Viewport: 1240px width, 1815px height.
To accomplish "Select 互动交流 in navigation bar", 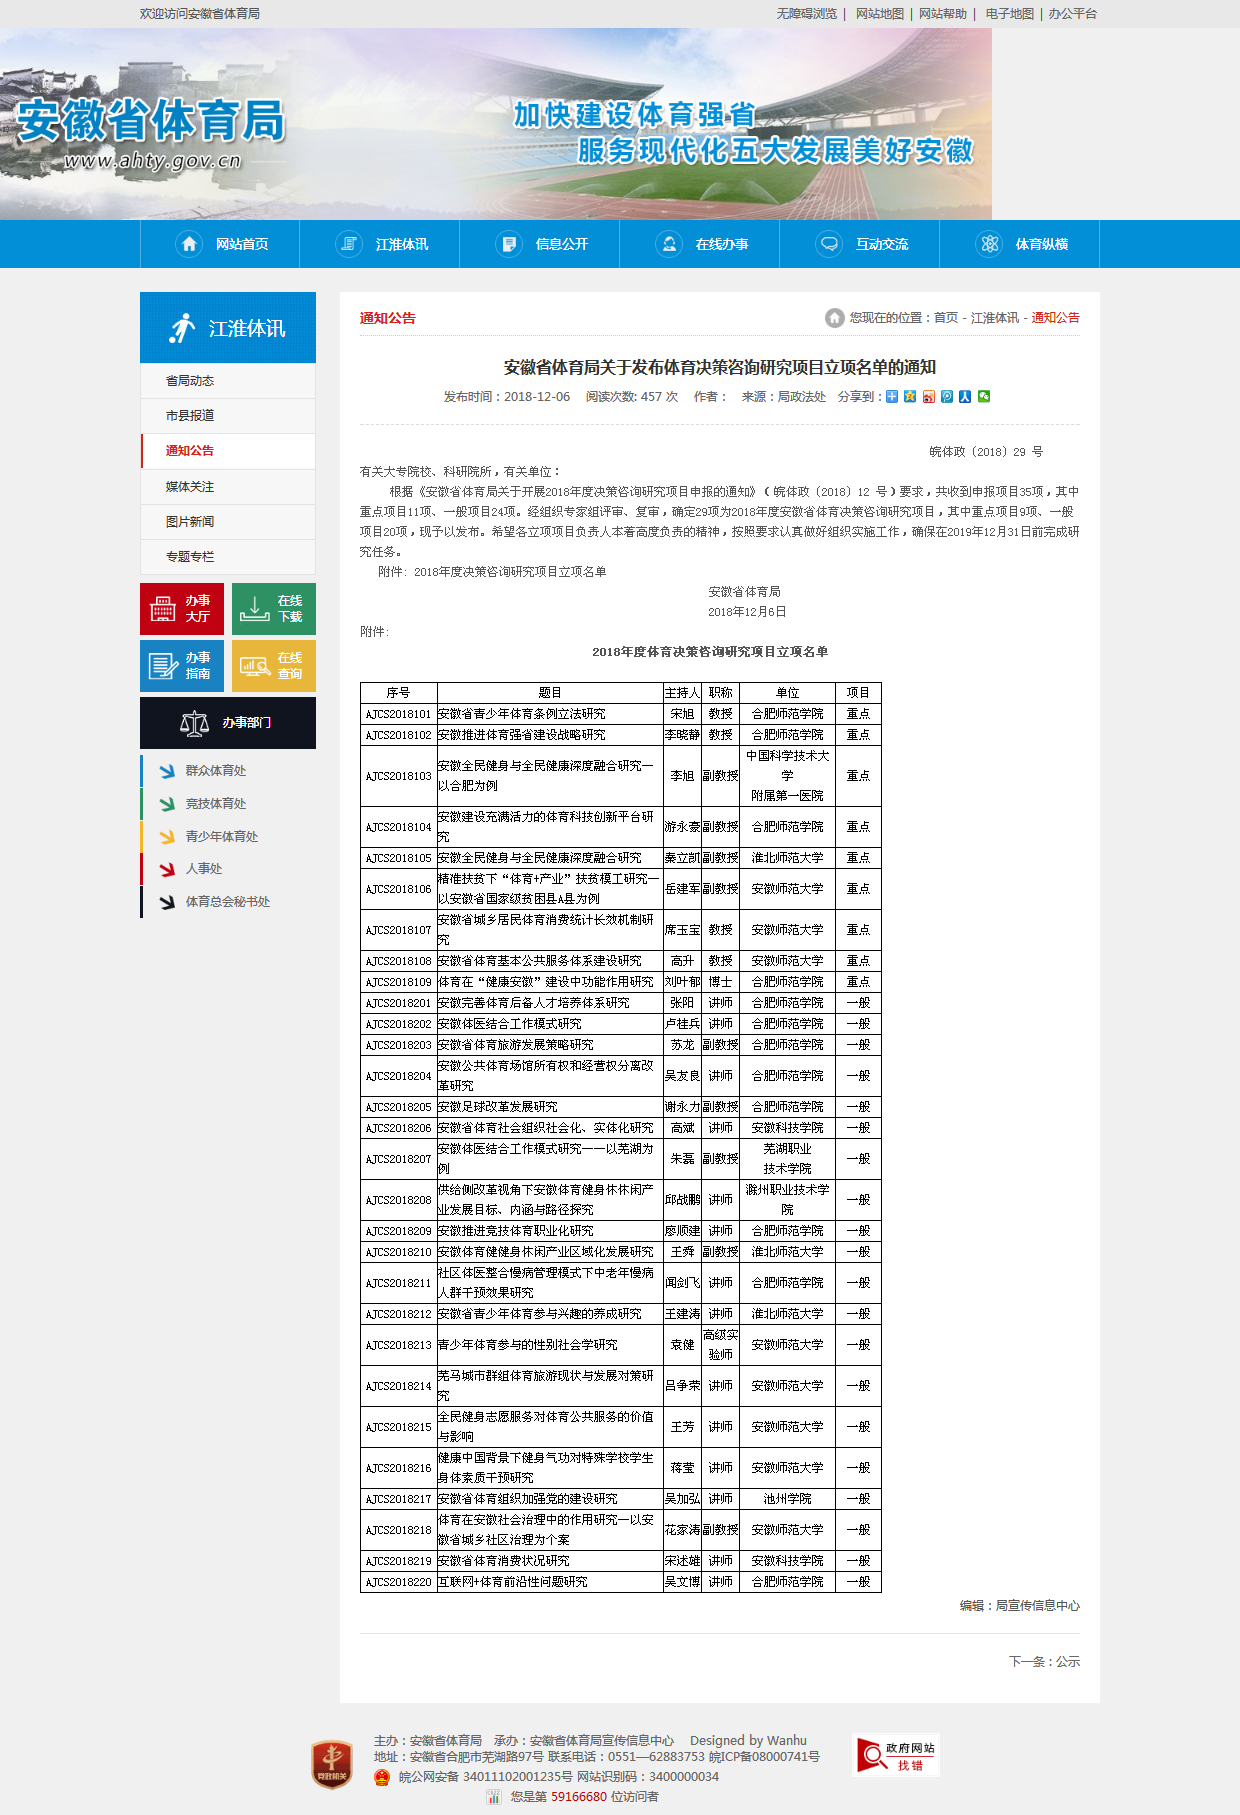I will [861, 244].
